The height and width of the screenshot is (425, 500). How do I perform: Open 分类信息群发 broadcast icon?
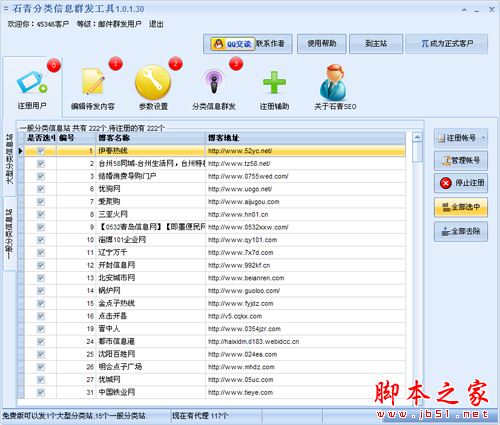(214, 82)
